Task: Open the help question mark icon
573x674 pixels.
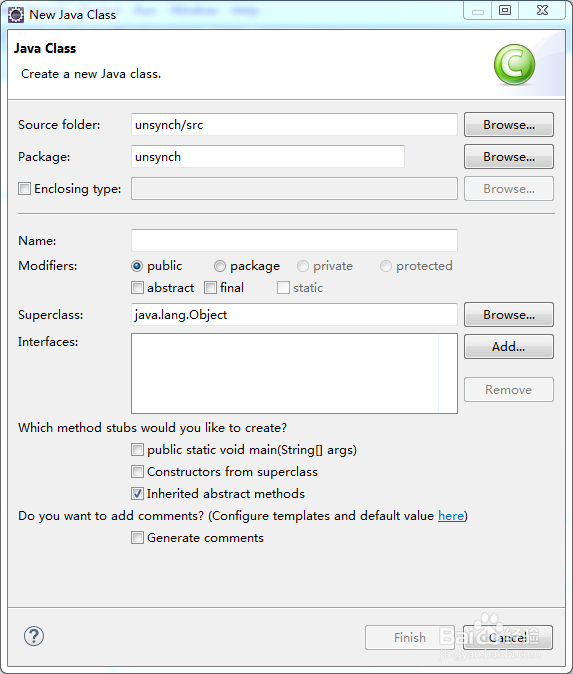Action: pos(34,636)
